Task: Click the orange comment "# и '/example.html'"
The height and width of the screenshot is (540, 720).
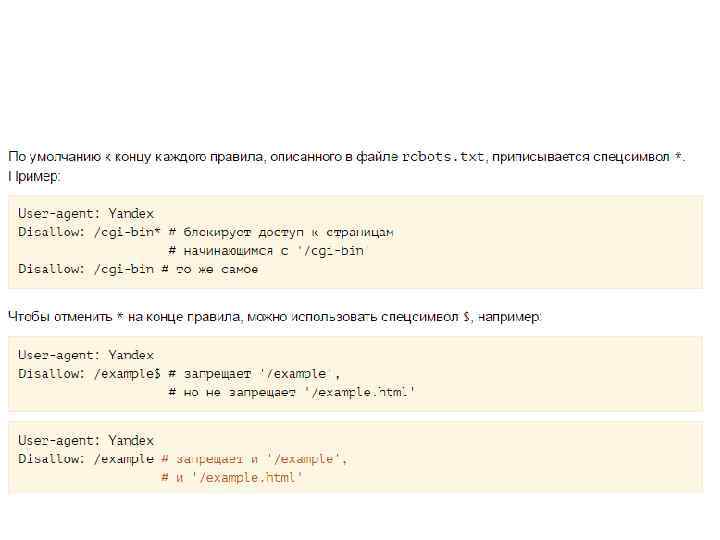Action: (x=232, y=478)
